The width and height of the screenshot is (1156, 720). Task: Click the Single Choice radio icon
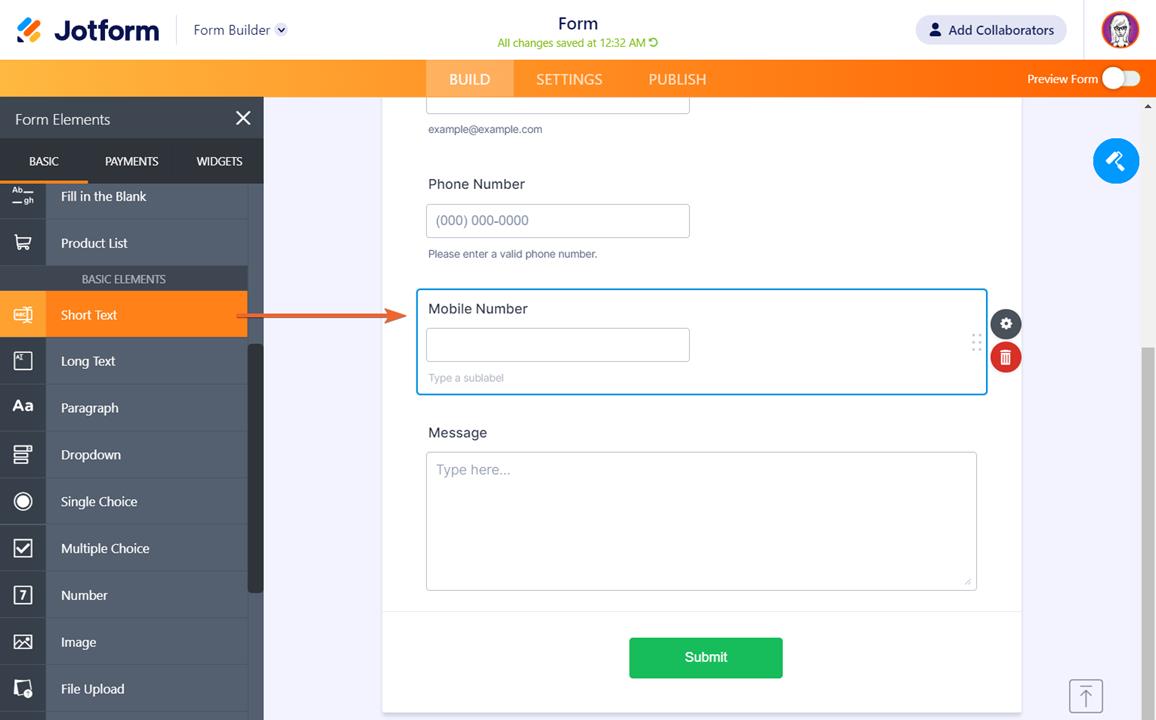pos(23,501)
